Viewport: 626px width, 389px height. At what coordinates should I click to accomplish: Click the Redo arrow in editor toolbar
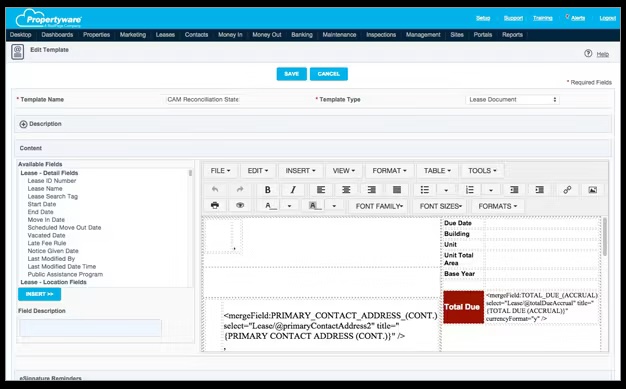[x=240, y=190]
